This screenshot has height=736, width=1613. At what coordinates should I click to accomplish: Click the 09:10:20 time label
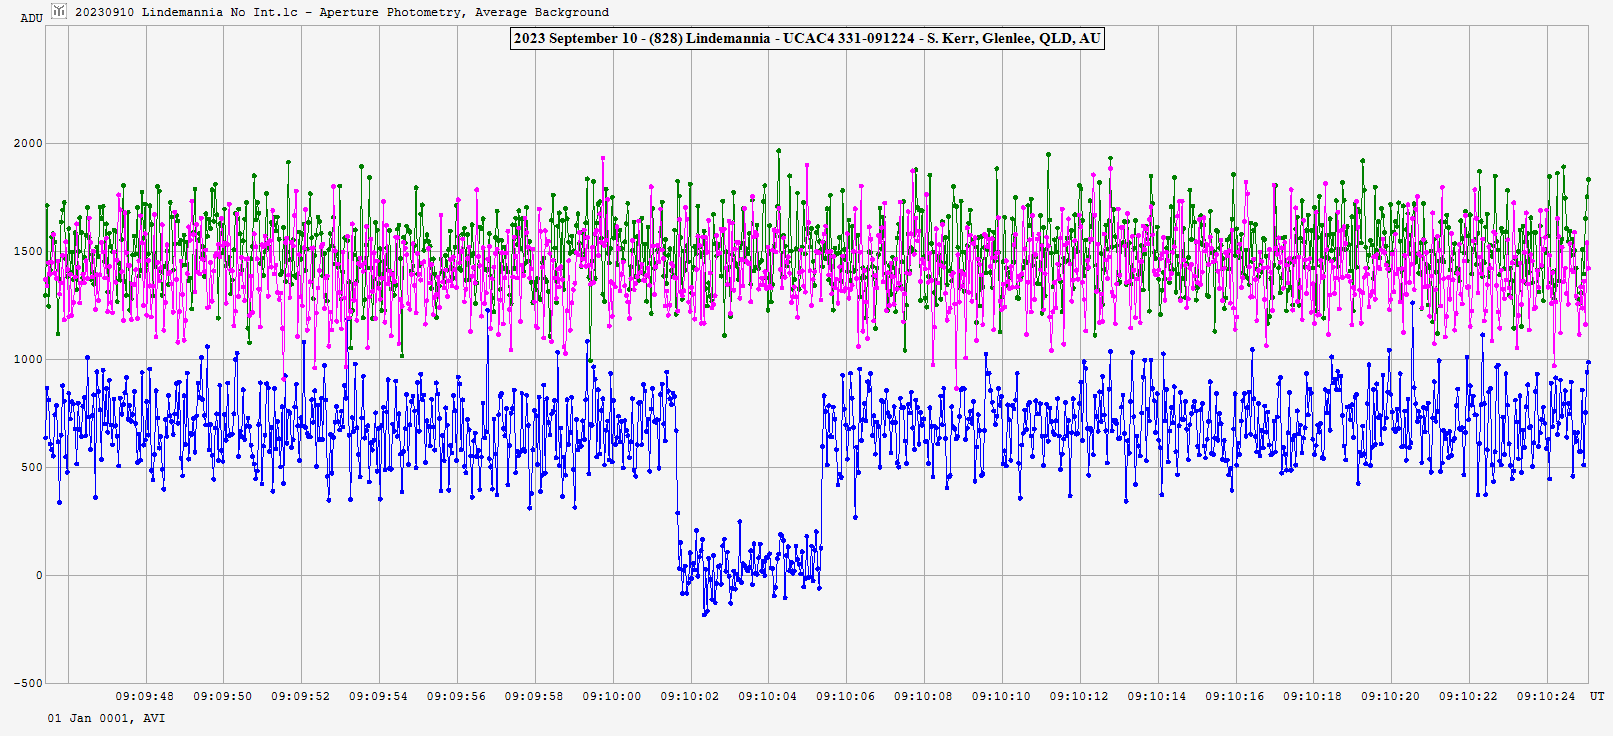click(1391, 696)
